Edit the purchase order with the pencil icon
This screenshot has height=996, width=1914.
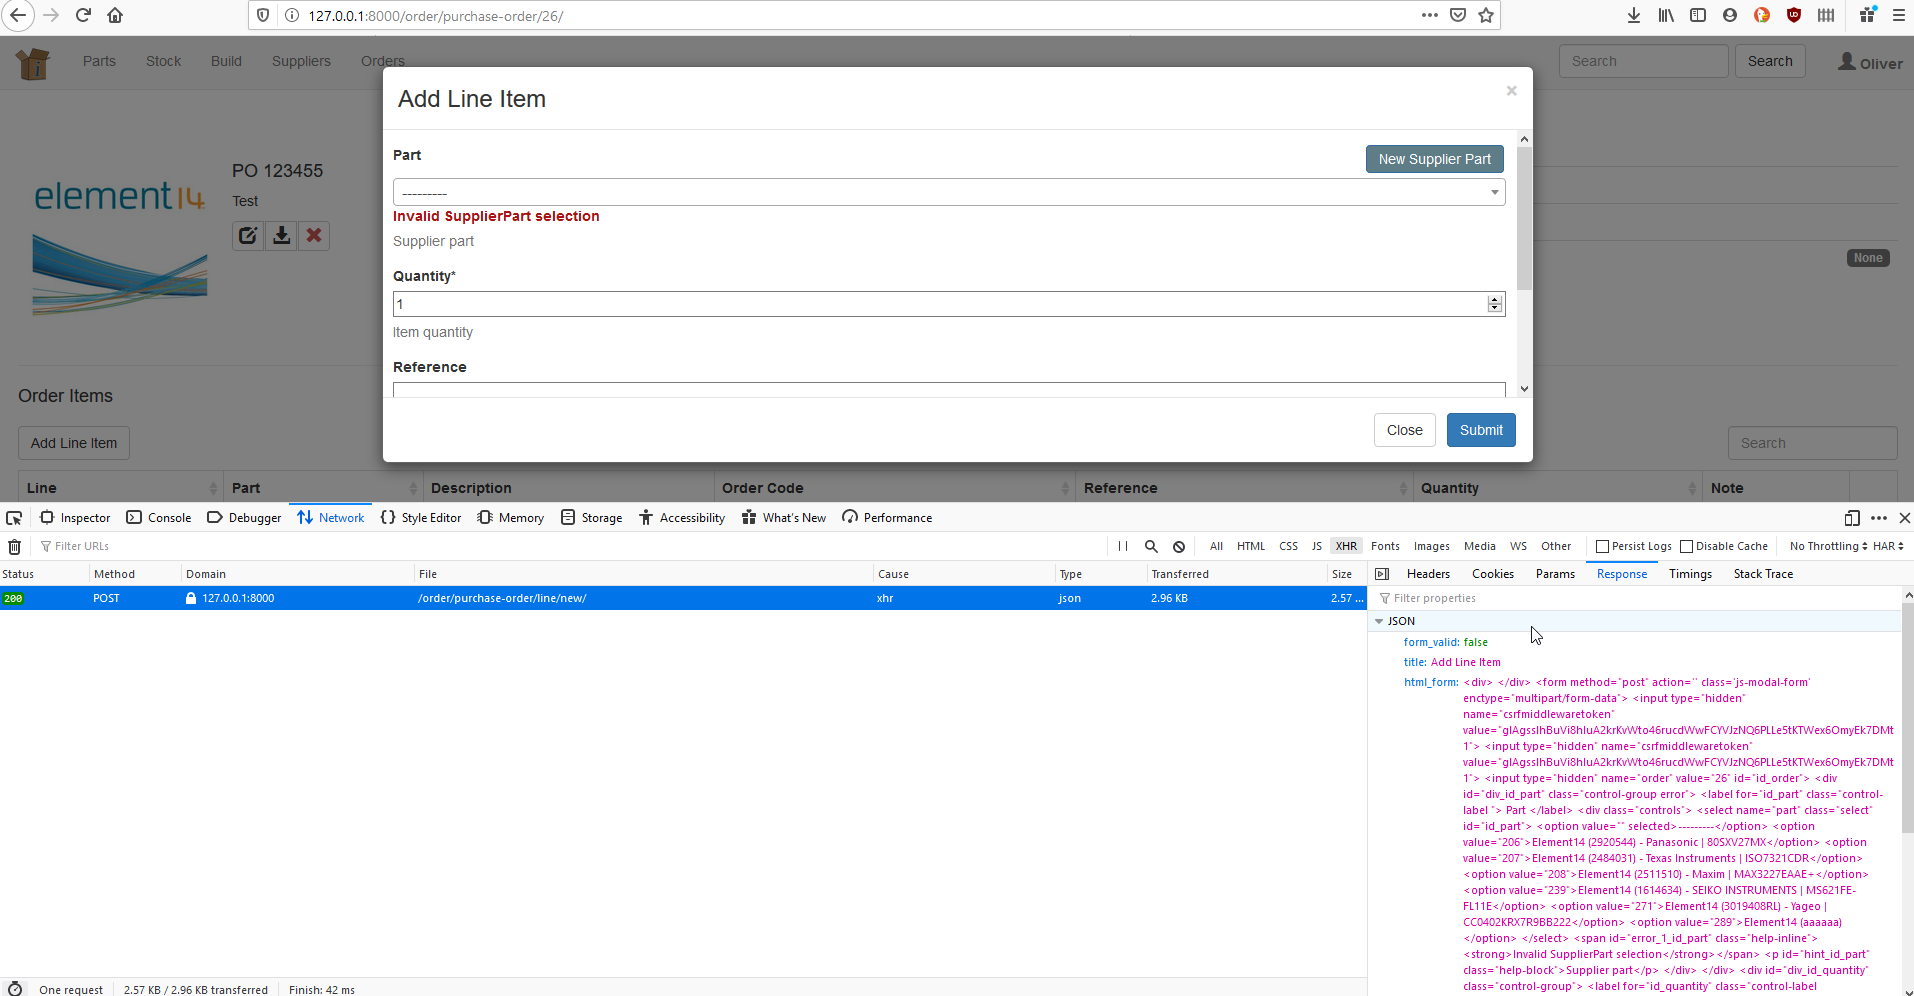click(x=248, y=236)
